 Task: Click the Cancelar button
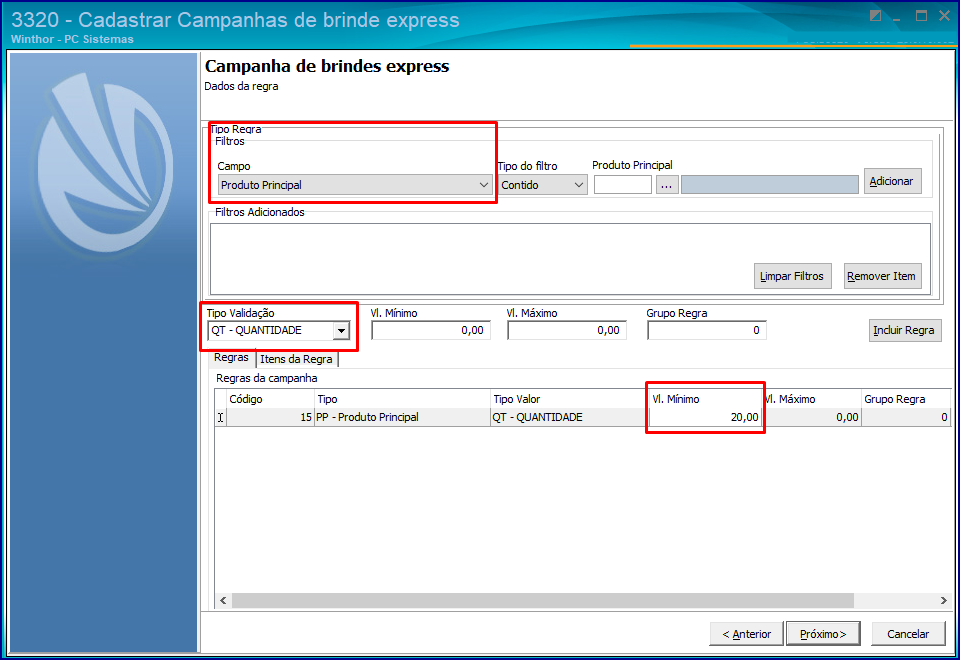908,634
